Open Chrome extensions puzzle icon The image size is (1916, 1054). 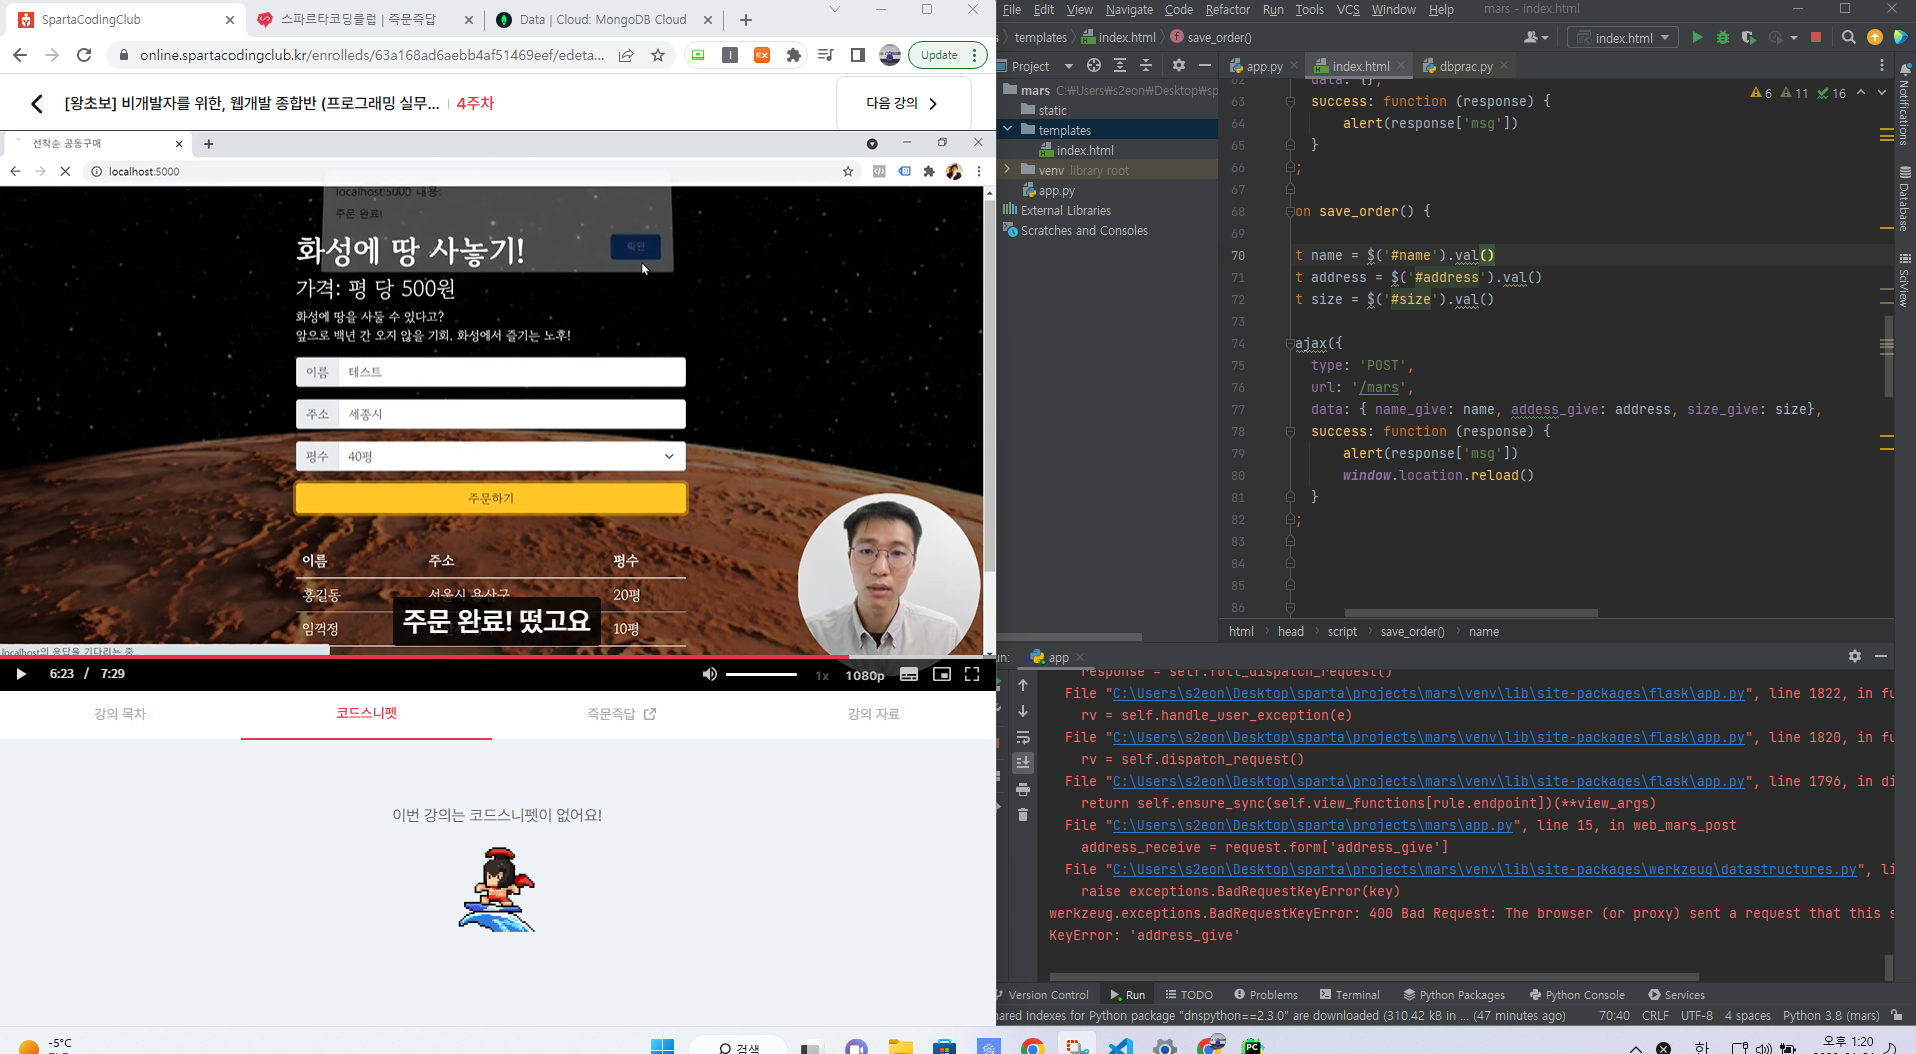click(794, 55)
